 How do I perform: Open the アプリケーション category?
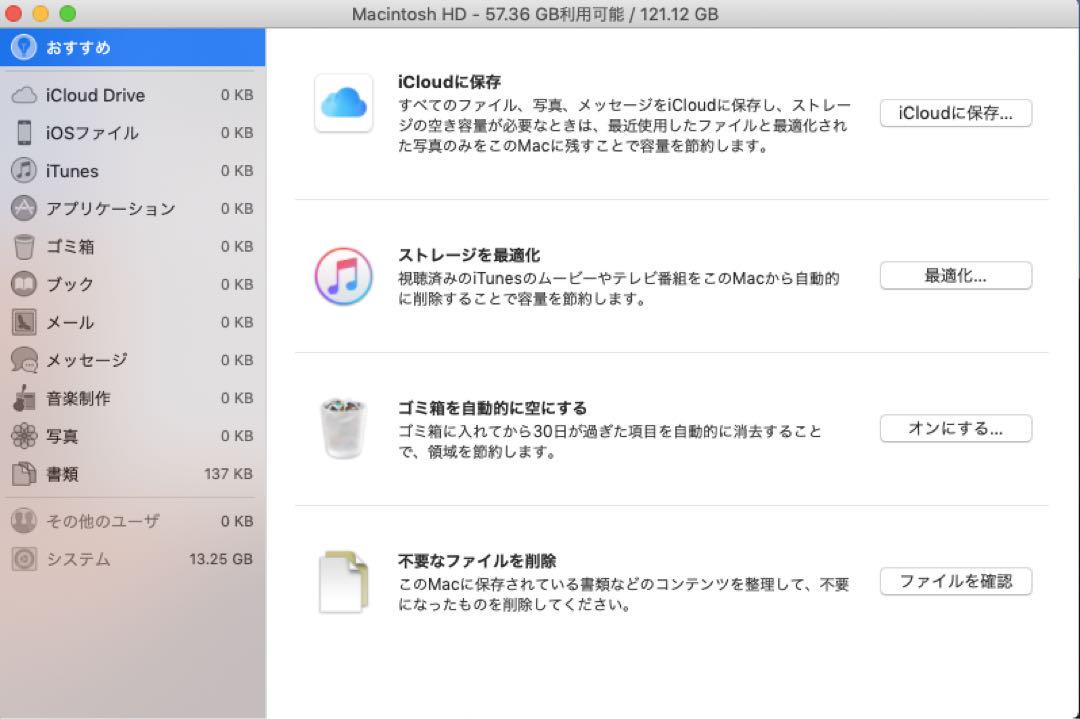click(132, 208)
